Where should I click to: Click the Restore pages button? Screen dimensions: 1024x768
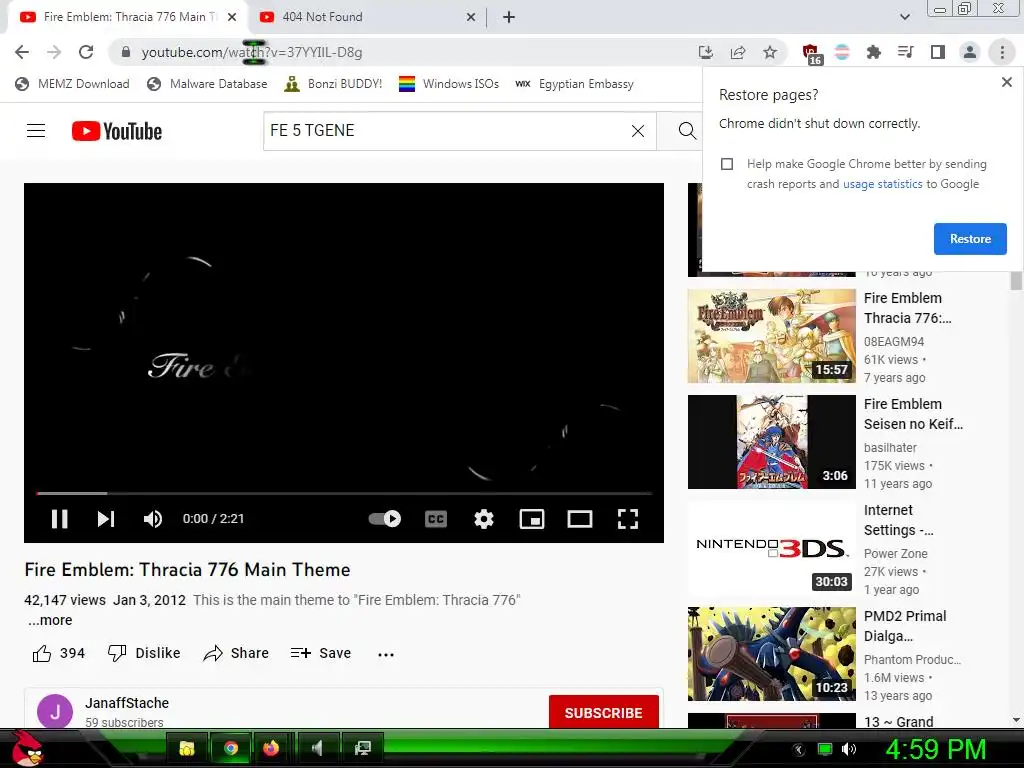click(970, 239)
